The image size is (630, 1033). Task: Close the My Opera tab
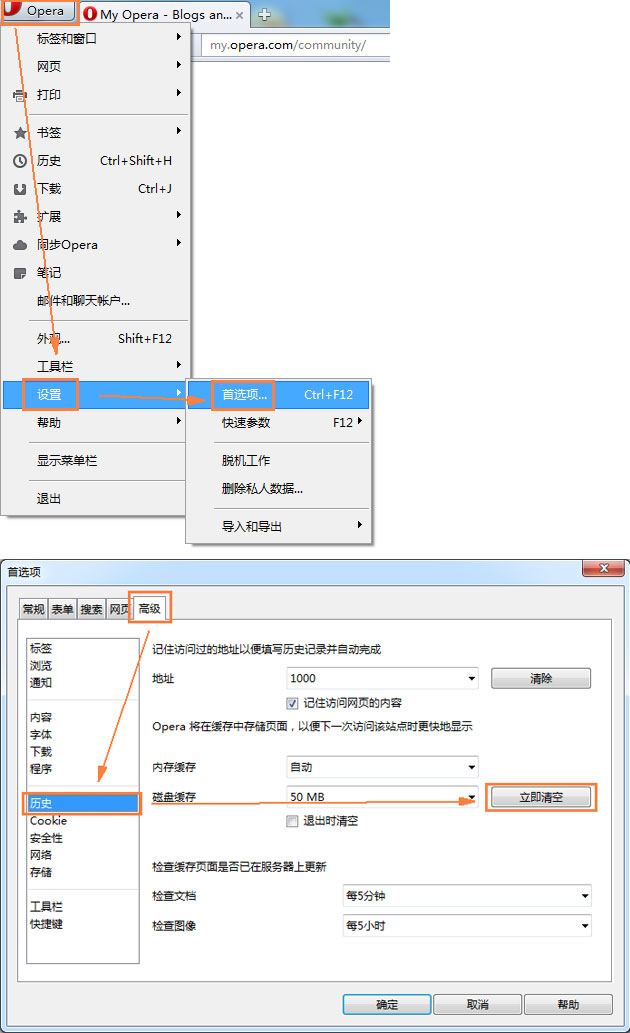(x=239, y=15)
